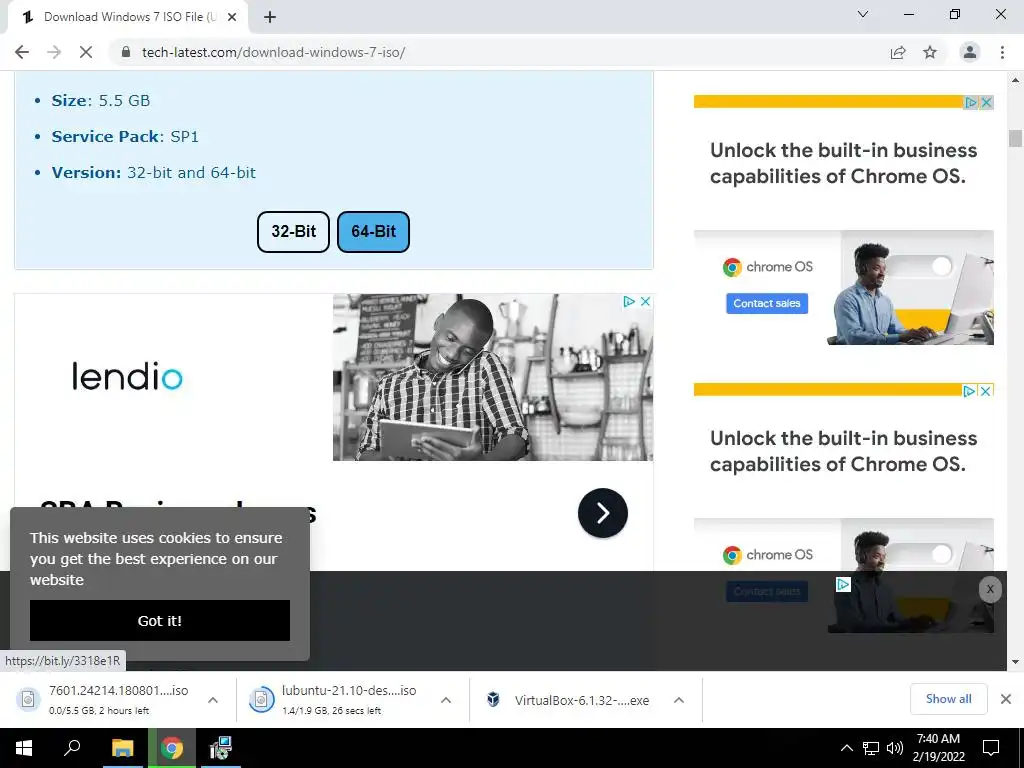Download the 32-Bit ISO
The height and width of the screenshot is (768, 1024).
(x=293, y=231)
